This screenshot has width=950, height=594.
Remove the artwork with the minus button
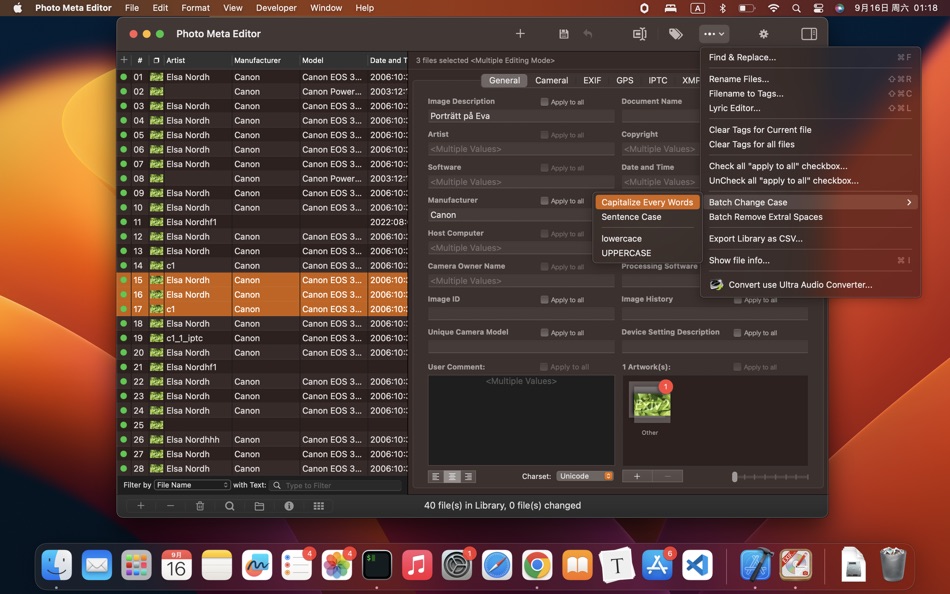pos(668,476)
